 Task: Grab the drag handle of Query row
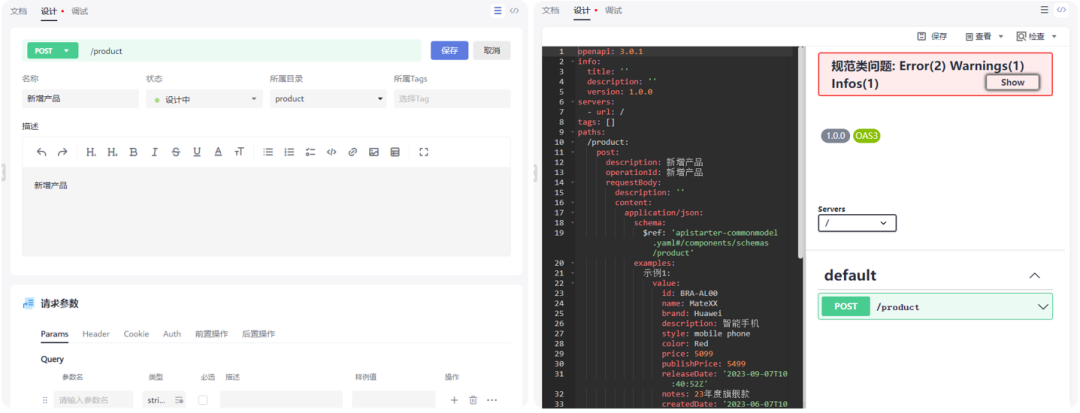point(45,400)
